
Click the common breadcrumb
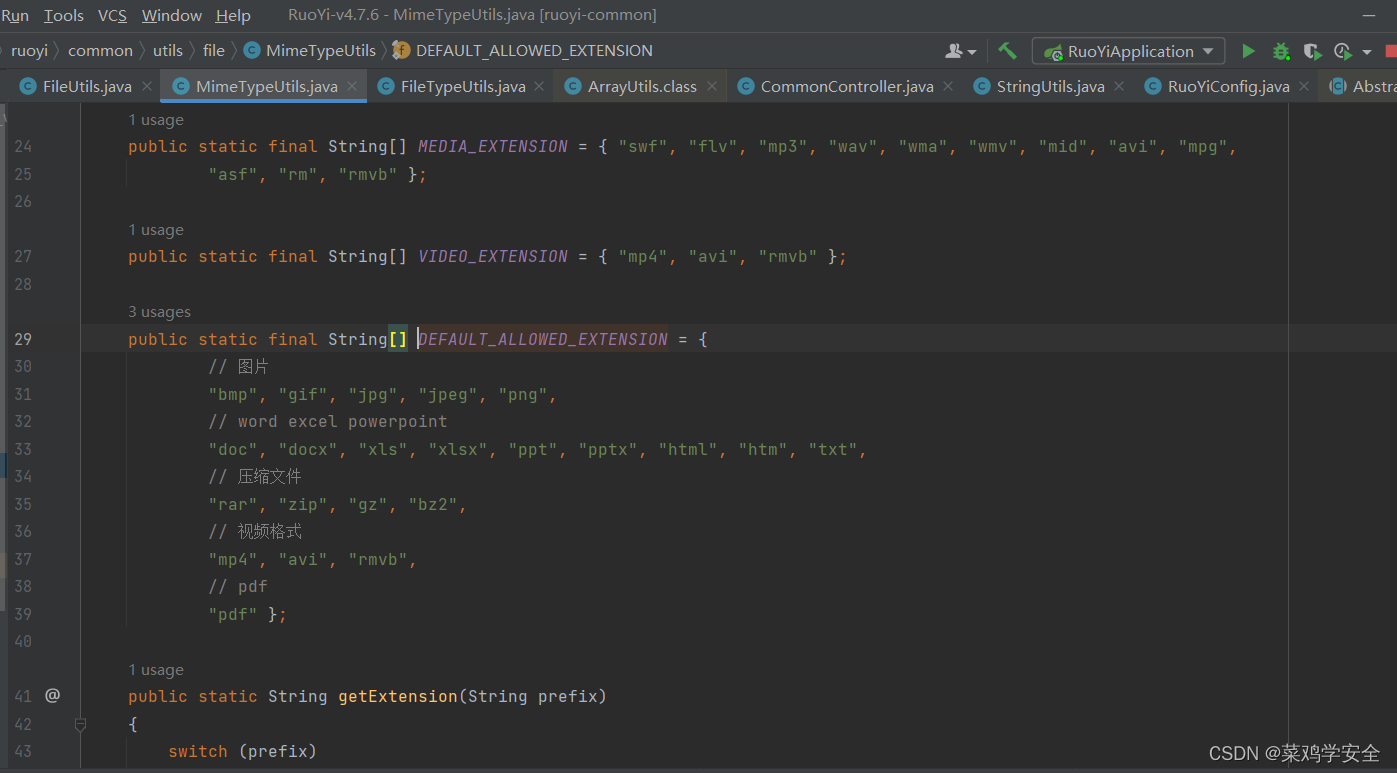pos(100,50)
